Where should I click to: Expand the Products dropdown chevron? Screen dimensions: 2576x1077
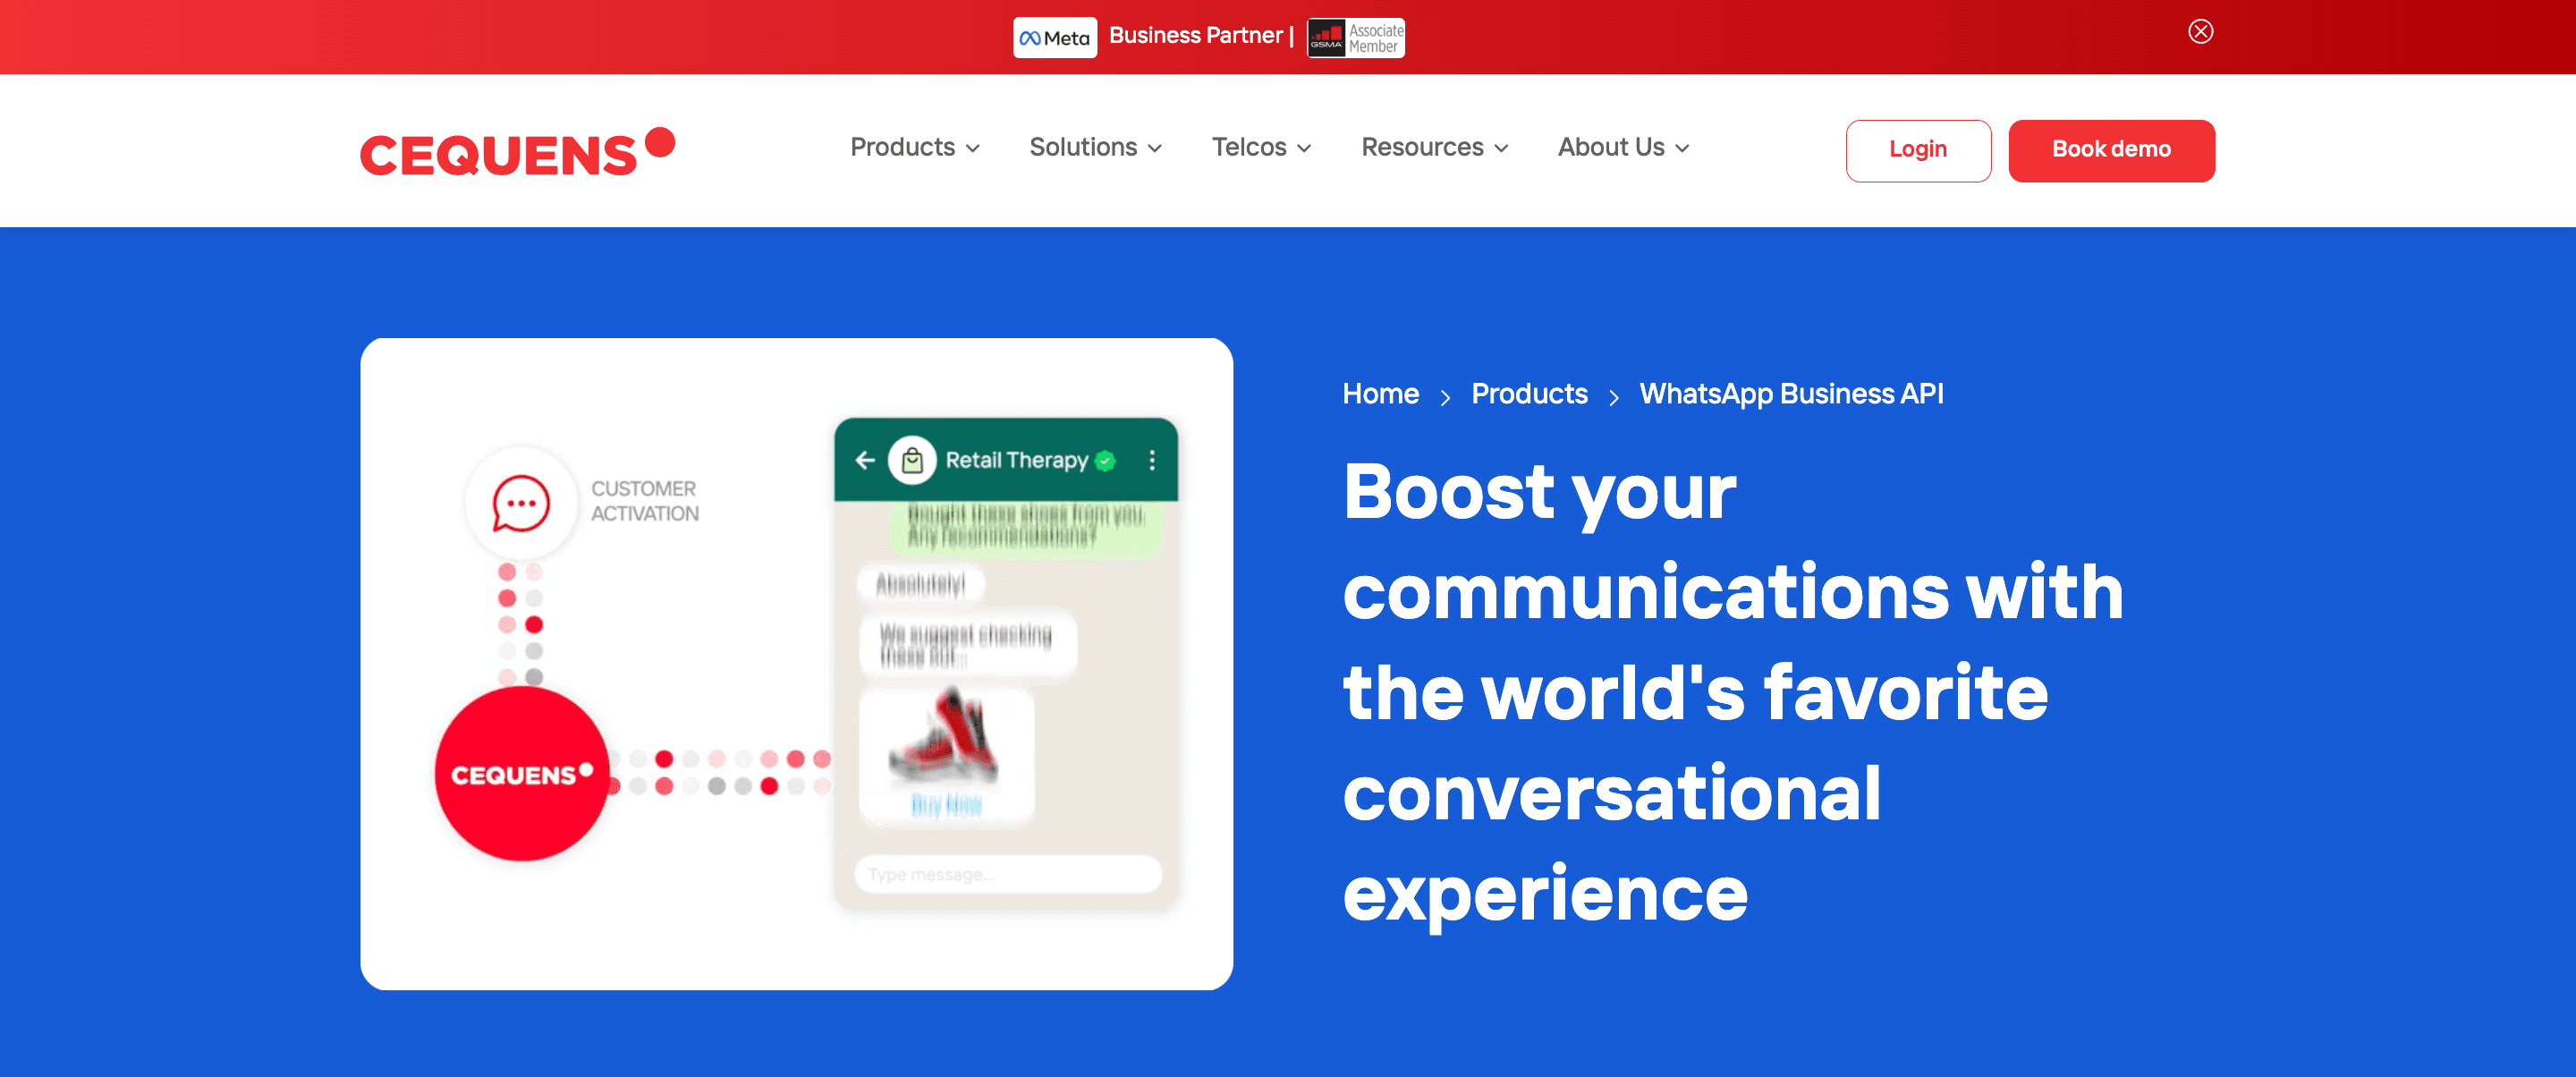pyautogui.click(x=972, y=149)
